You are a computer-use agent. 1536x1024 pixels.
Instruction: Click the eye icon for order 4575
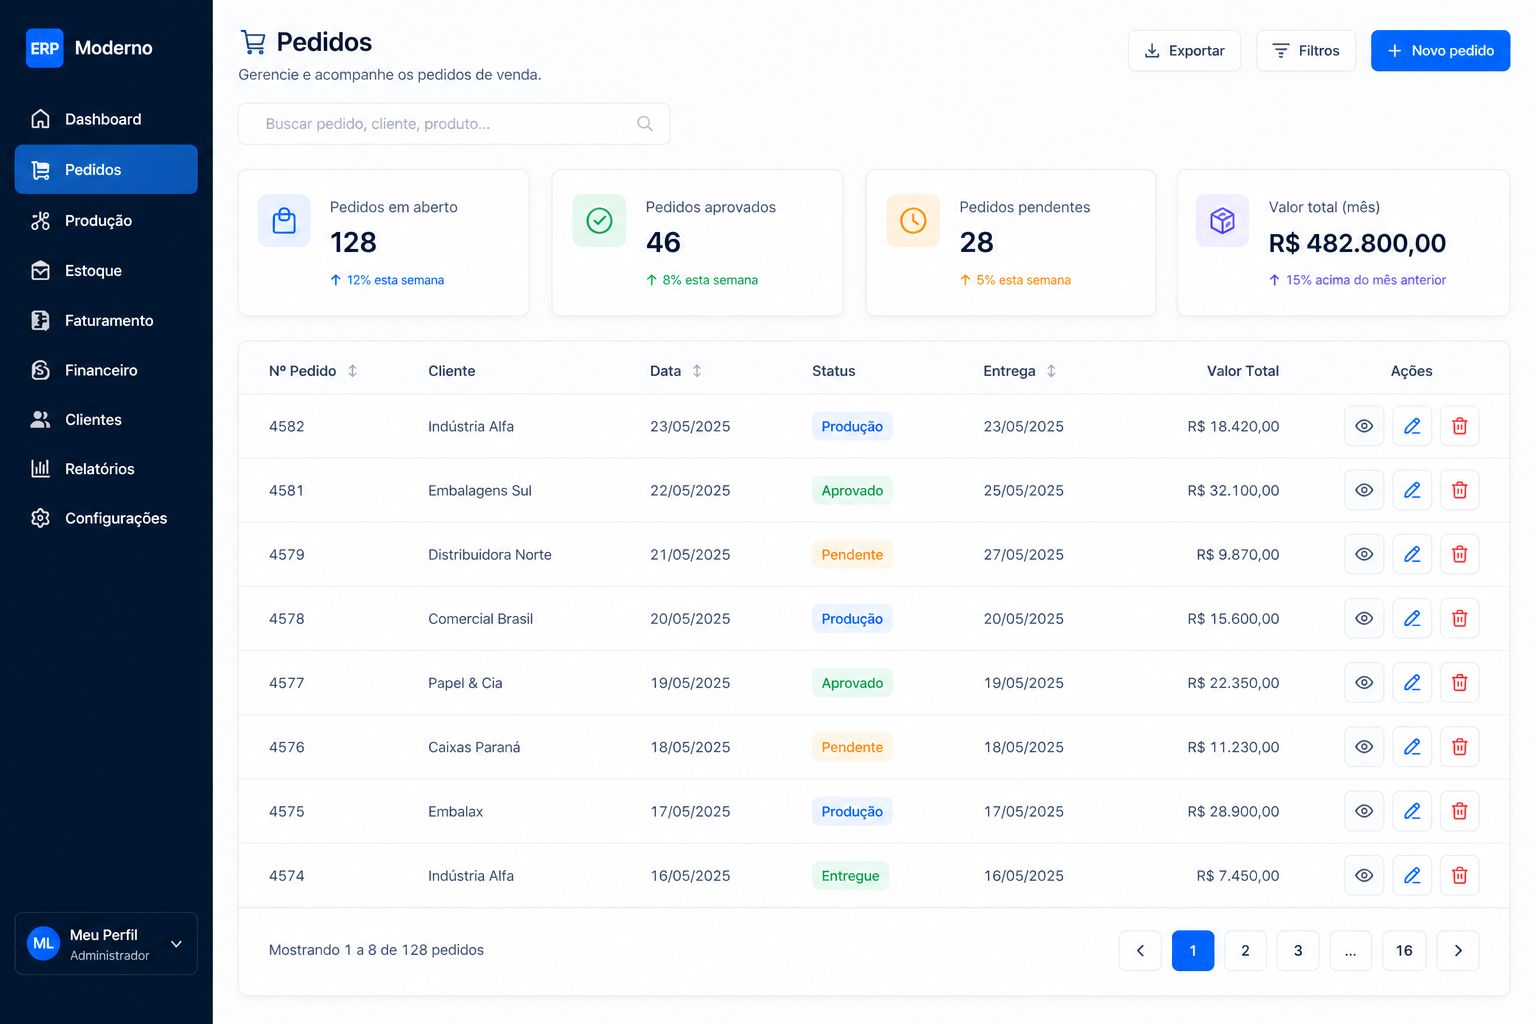(1363, 811)
